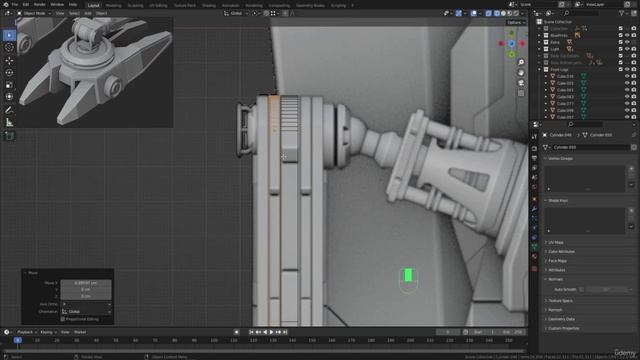Click the Move X value field

tap(86, 283)
